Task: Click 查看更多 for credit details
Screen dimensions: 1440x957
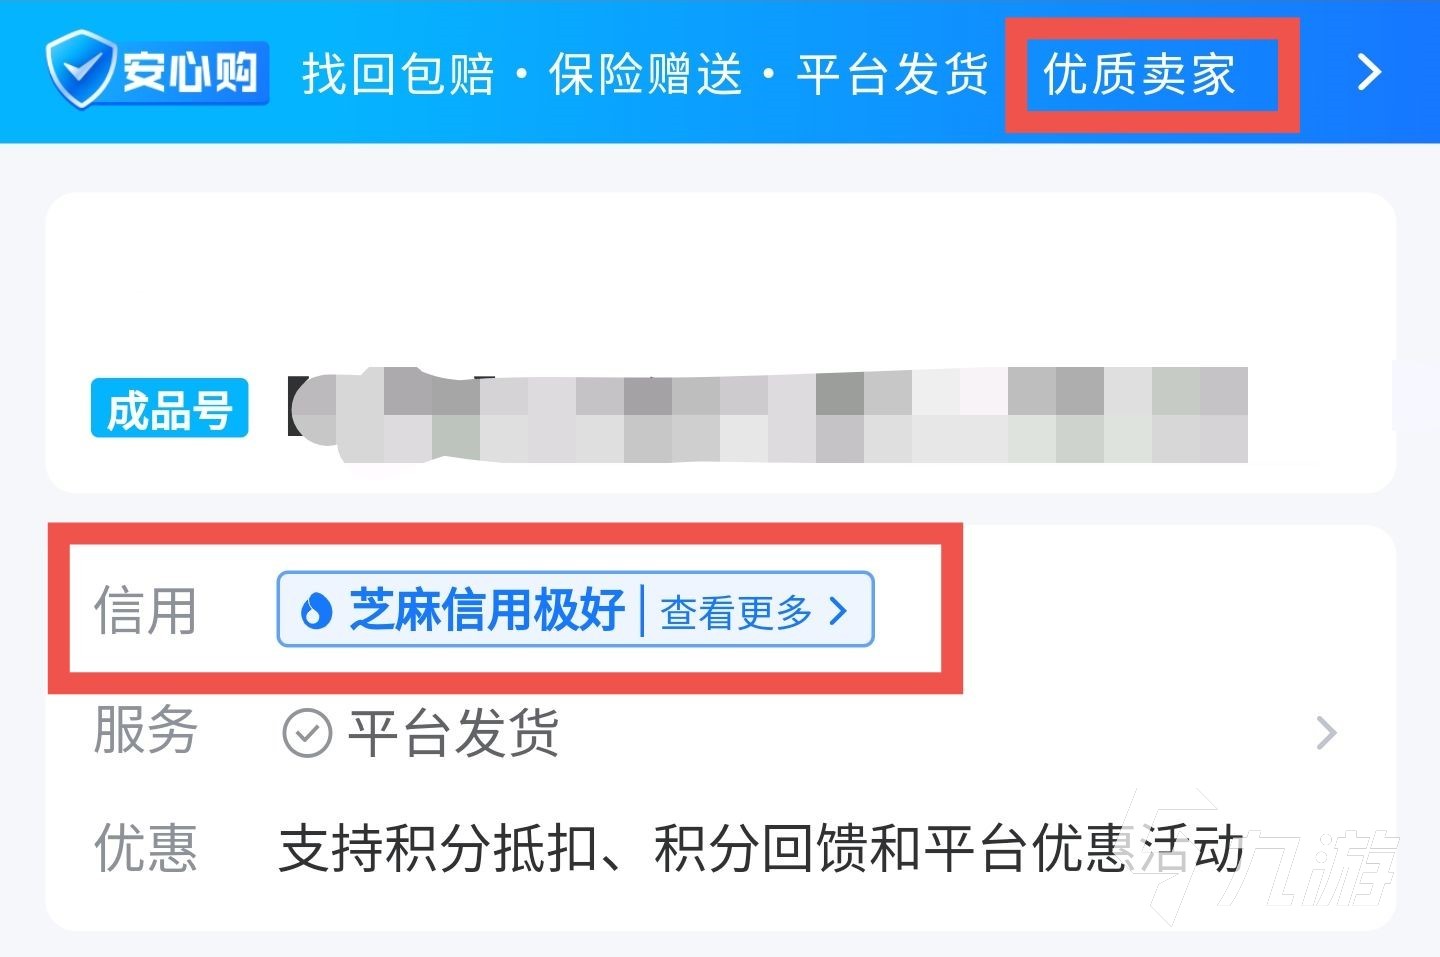Action: tap(736, 612)
